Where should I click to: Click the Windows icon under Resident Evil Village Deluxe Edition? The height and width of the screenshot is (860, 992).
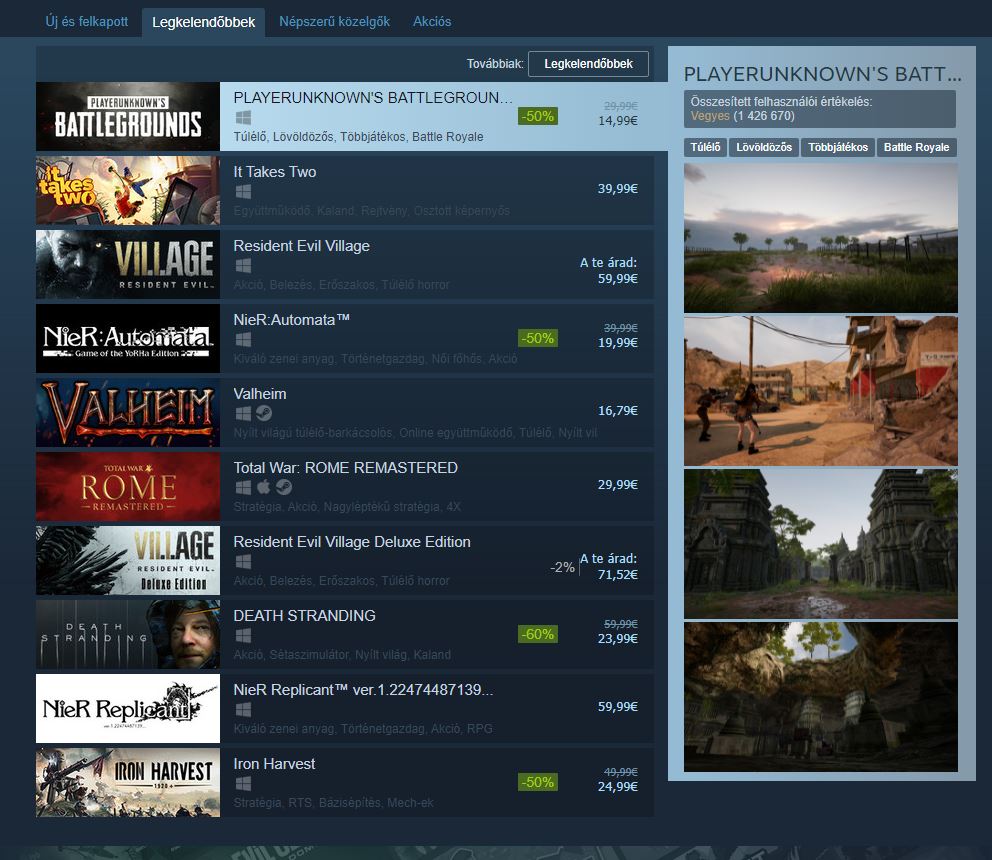(x=242, y=562)
